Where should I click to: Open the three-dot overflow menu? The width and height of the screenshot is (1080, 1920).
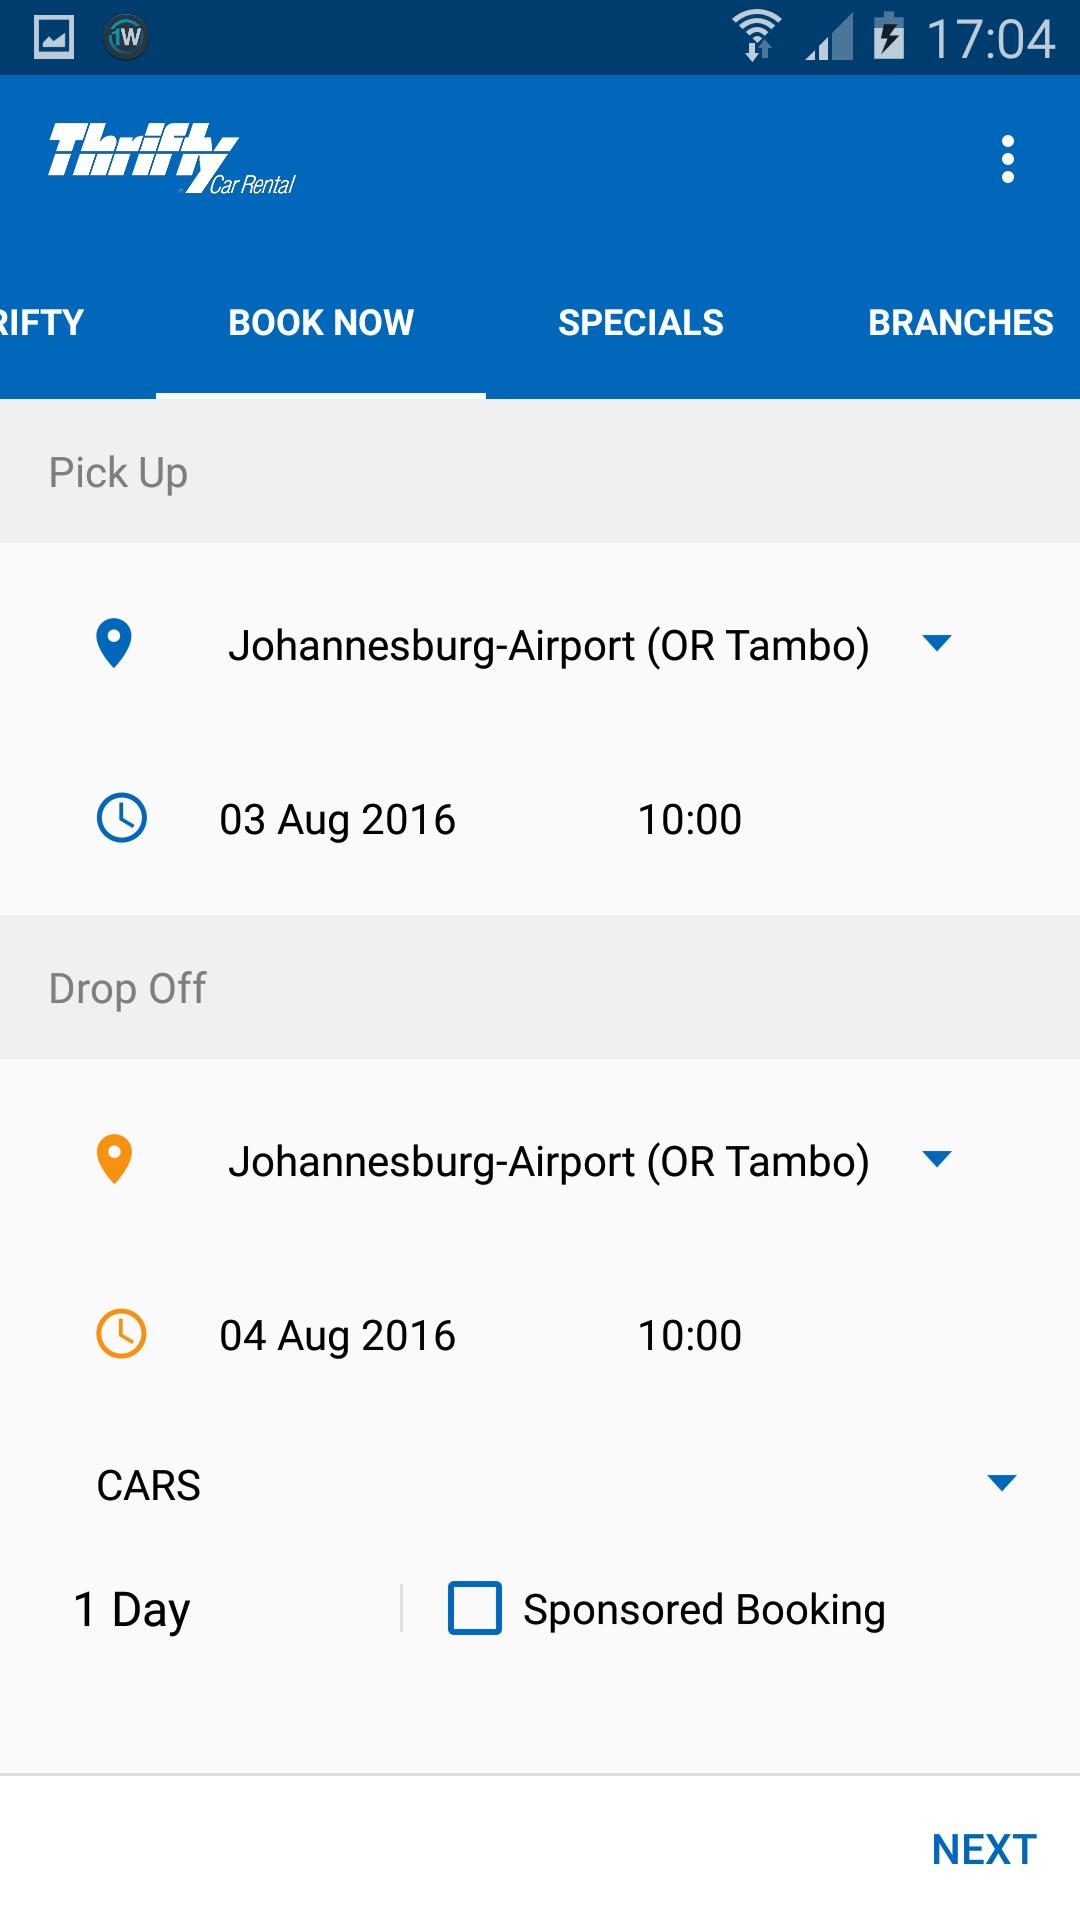click(x=1007, y=160)
